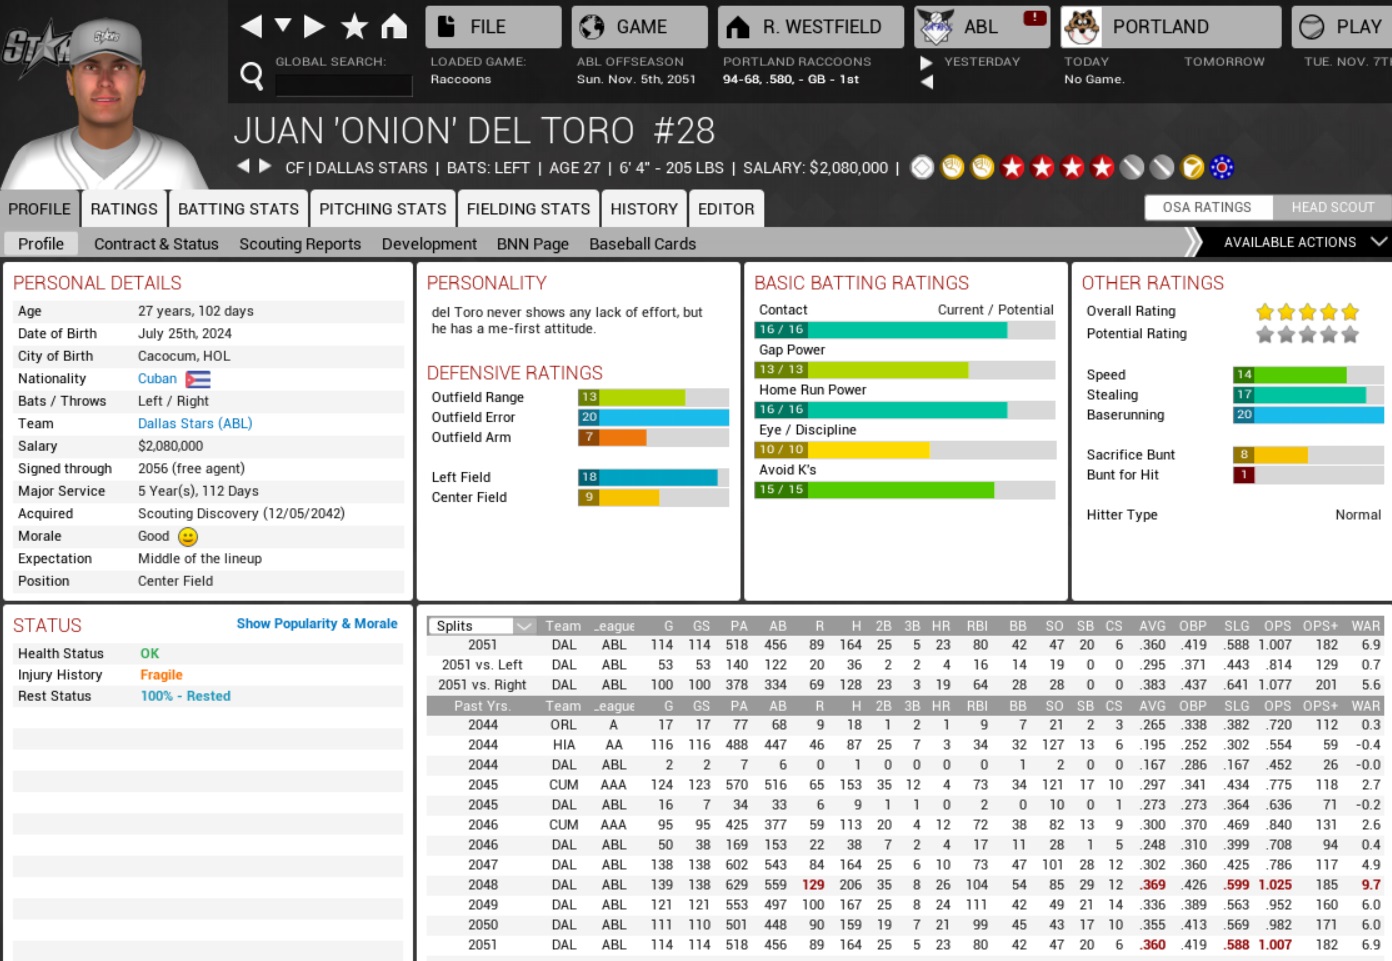Image resolution: width=1392 pixels, height=961 pixels.
Task: Open the Splits dropdown
Action: pos(523,626)
